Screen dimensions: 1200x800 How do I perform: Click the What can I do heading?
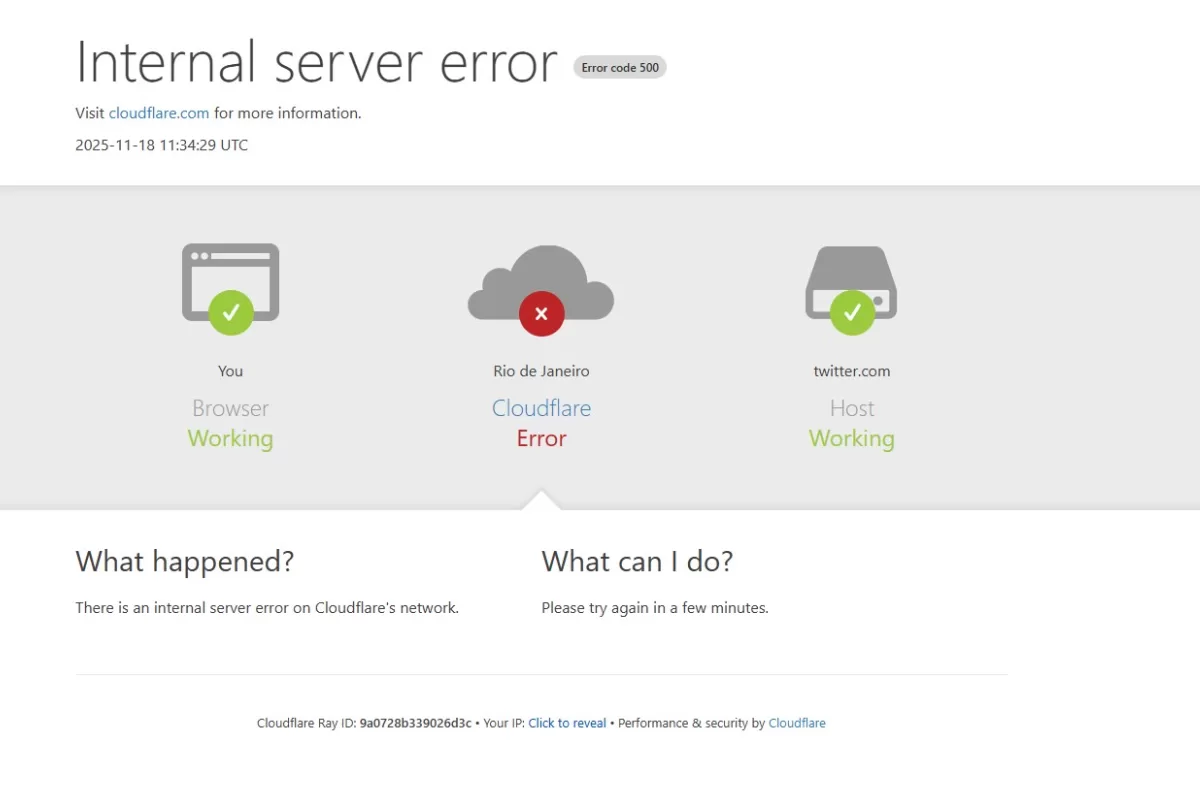click(x=638, y=561)
